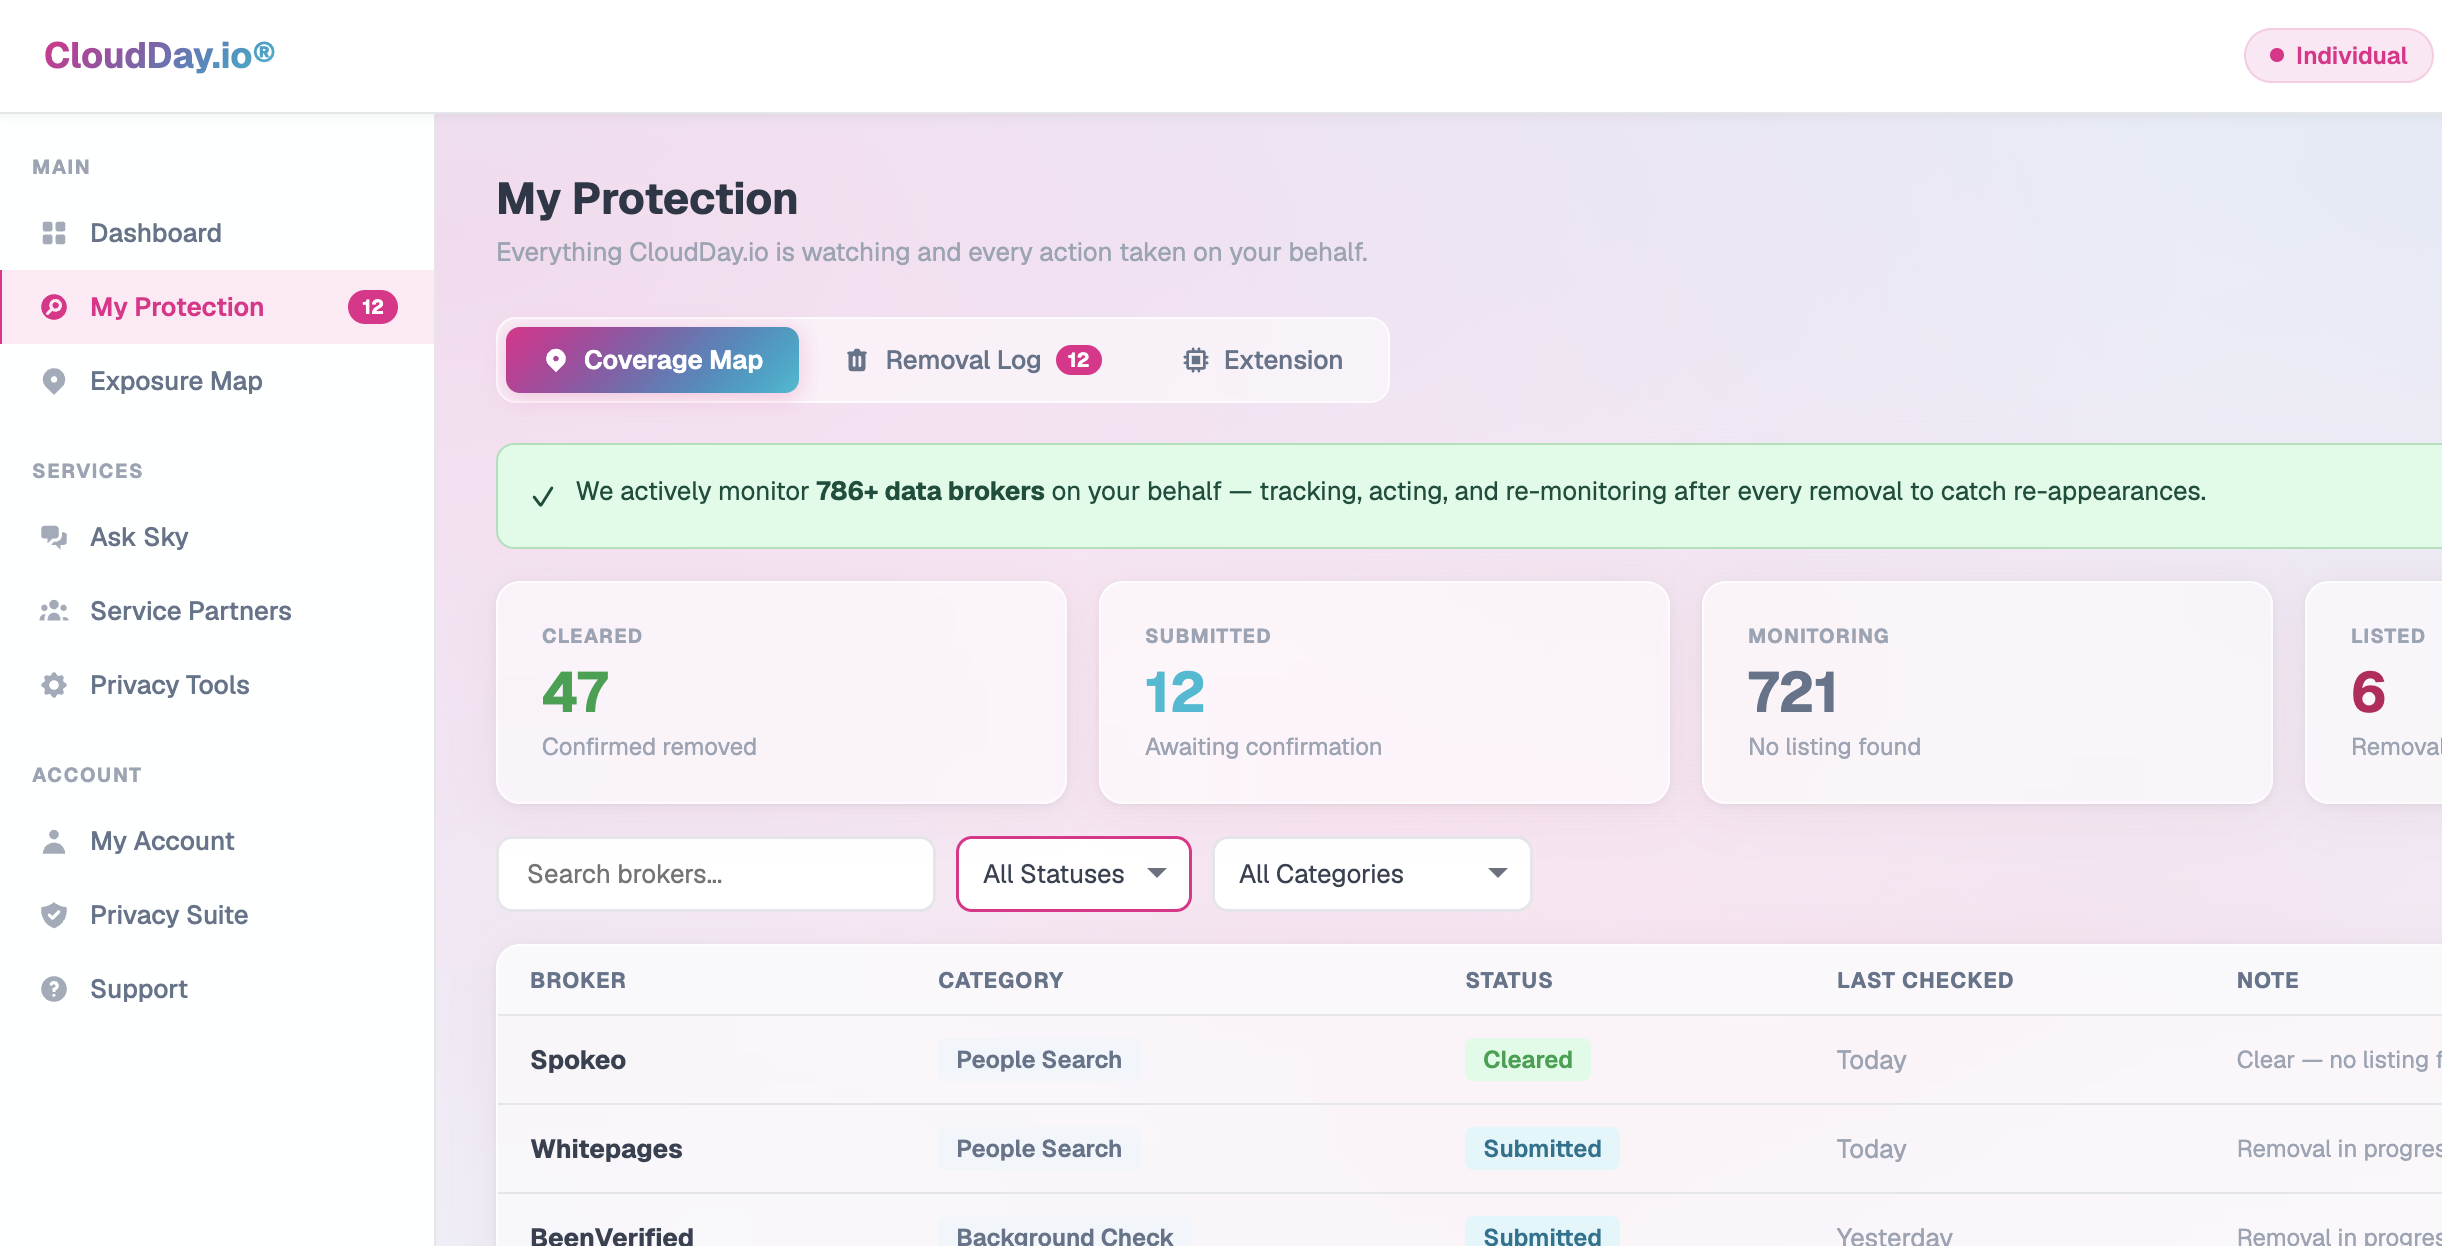This screenshot has width=2442, height=1246.
Task: Click the Service Partners people icon
Action: pos(54,611)
